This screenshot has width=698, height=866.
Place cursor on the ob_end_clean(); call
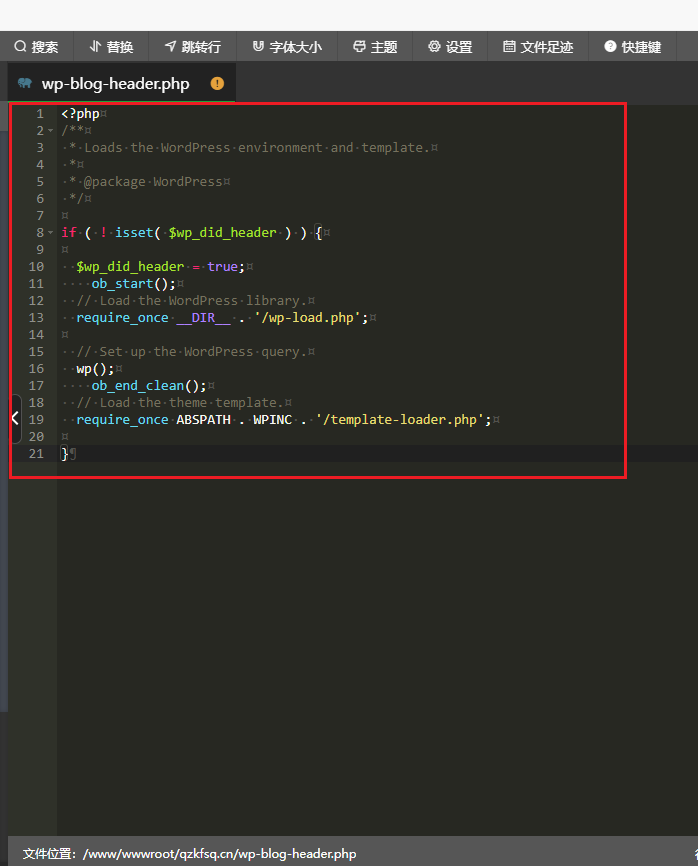click(x=148, y=386)
